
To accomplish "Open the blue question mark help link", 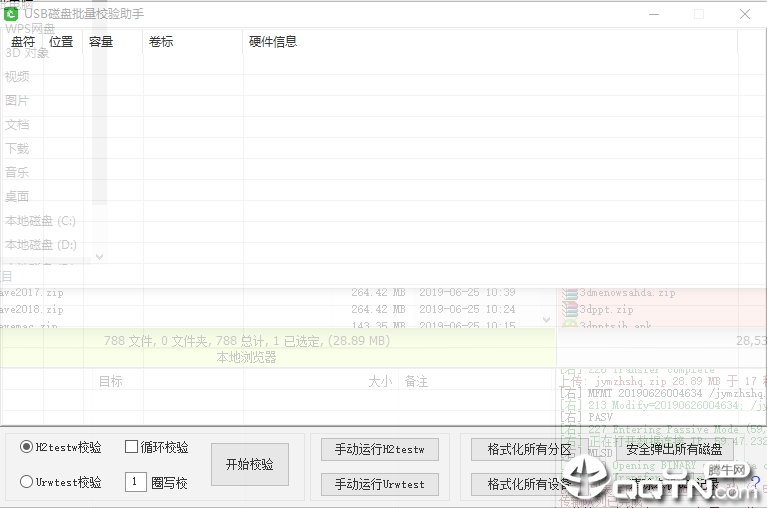I will point(755,482).
